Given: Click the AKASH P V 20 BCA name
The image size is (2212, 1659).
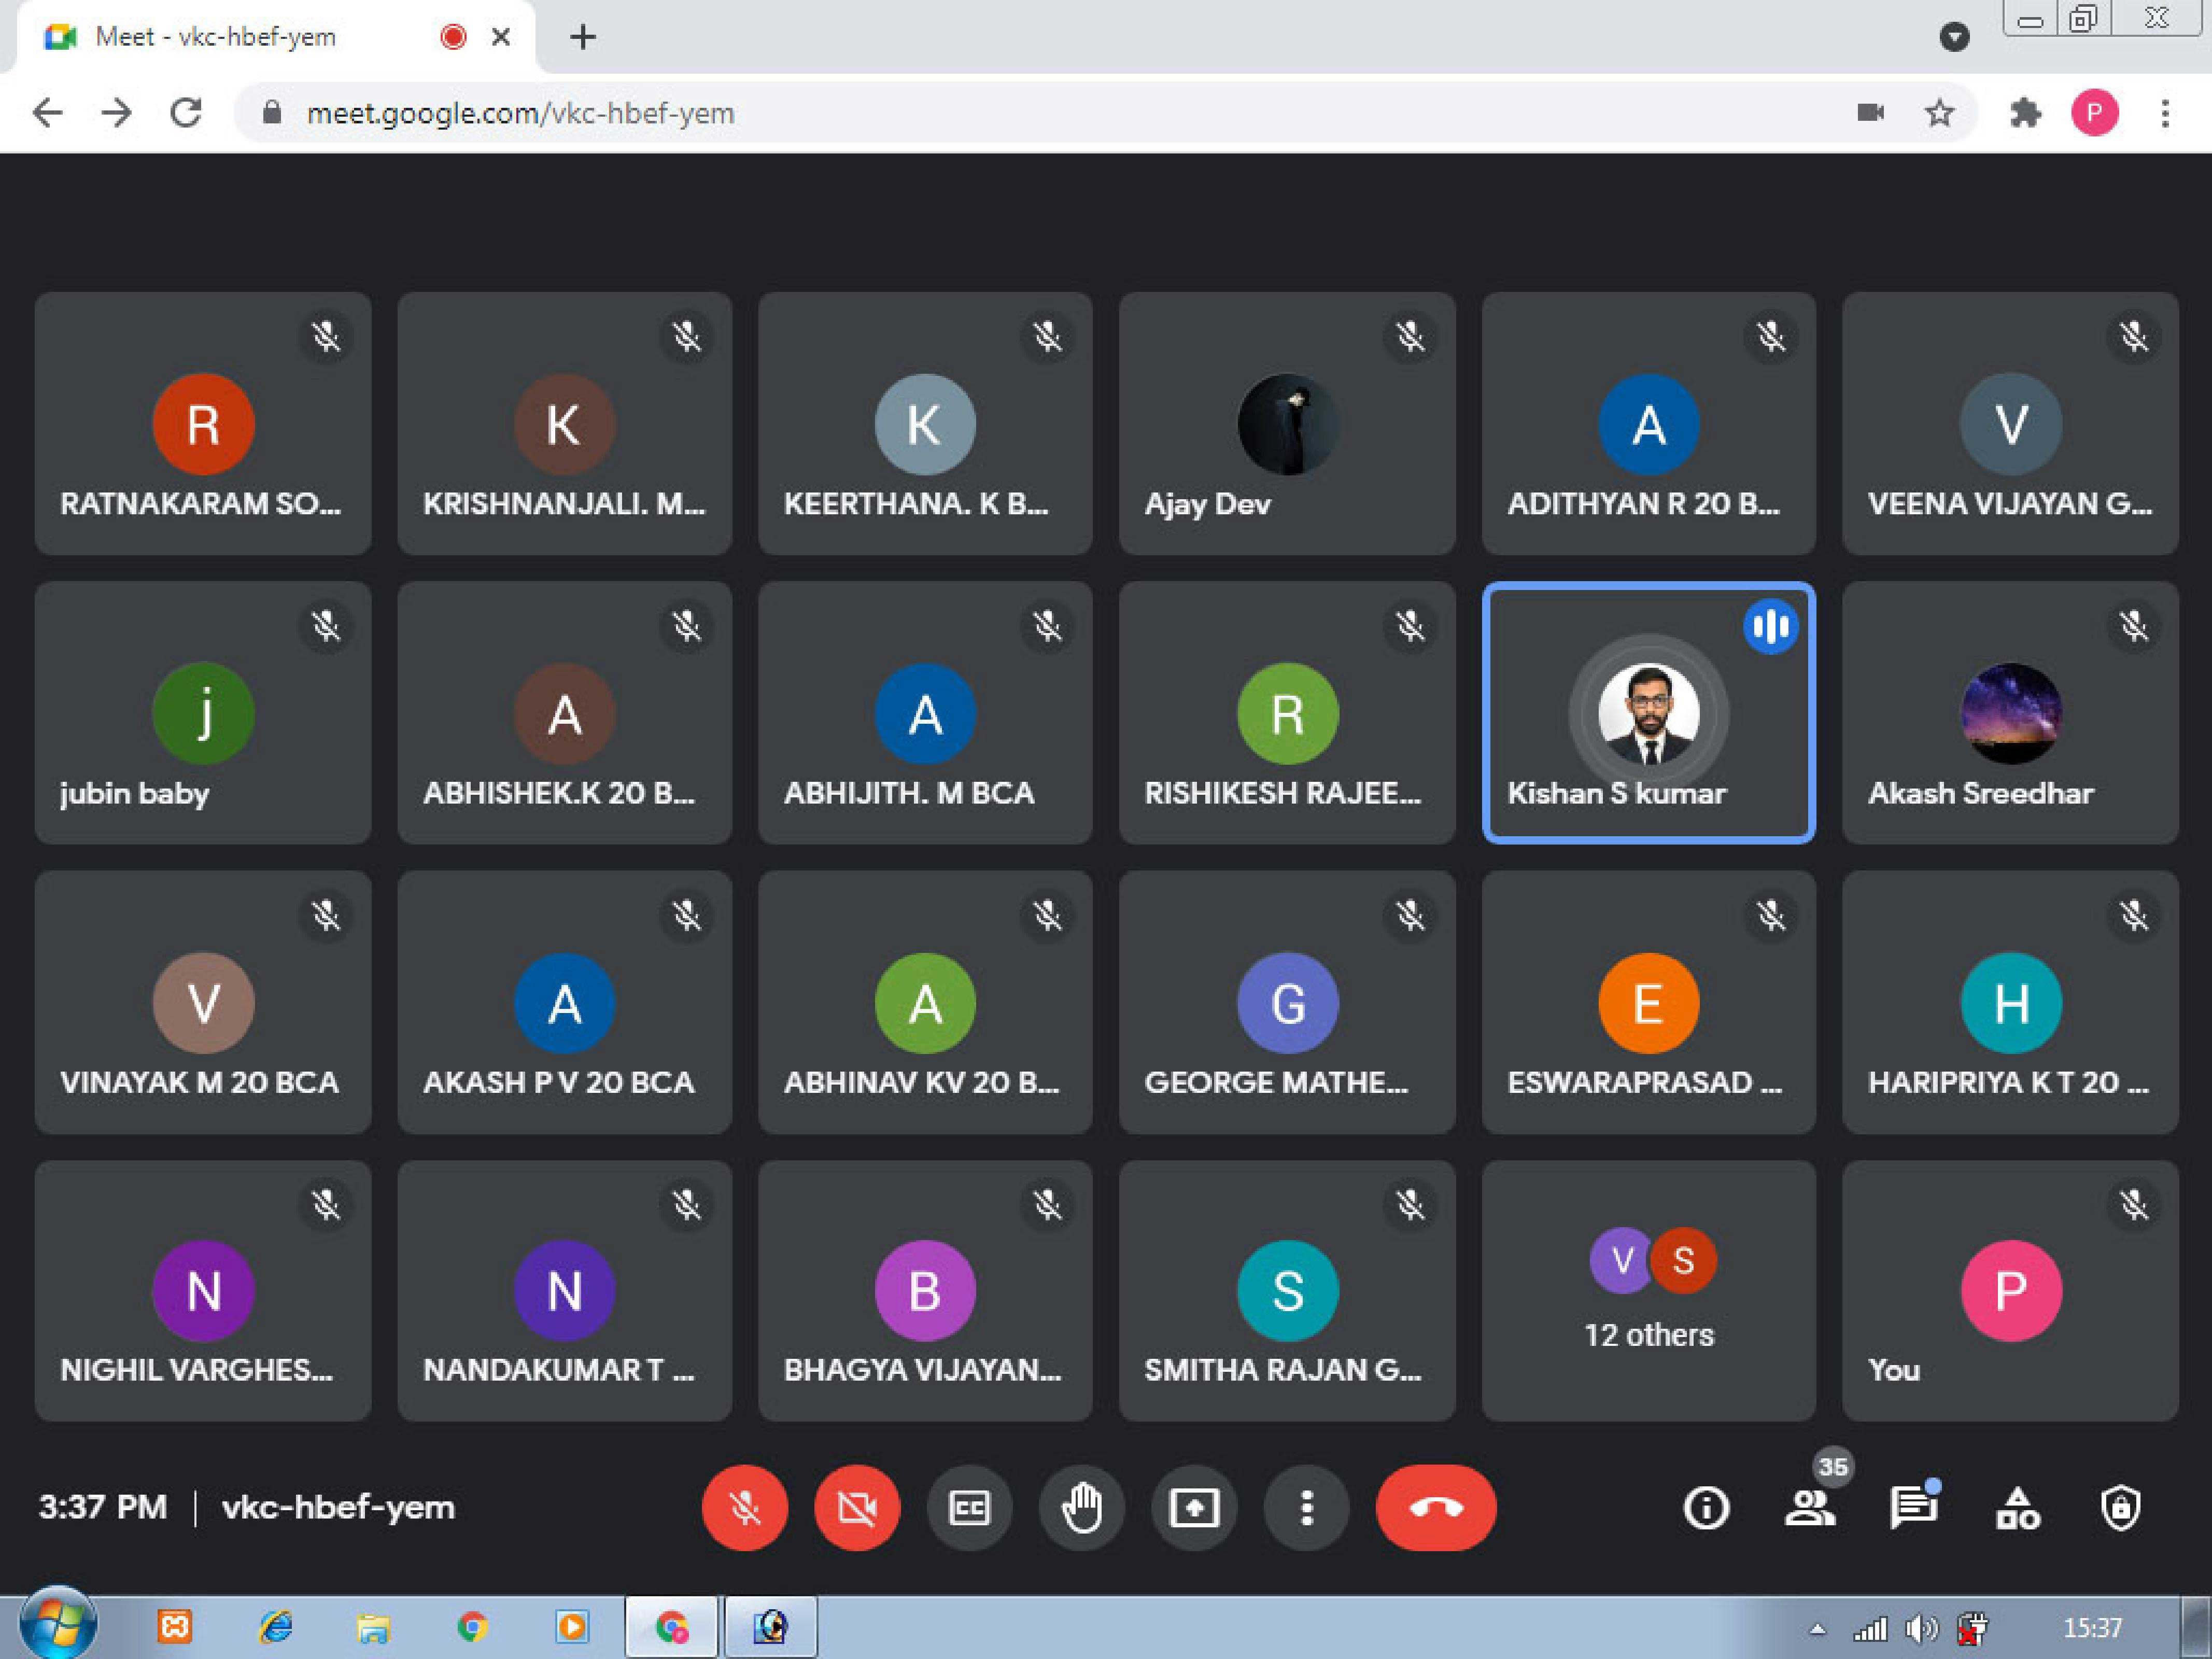Looking at the screenshot, I should click(x=559, y=1082).
